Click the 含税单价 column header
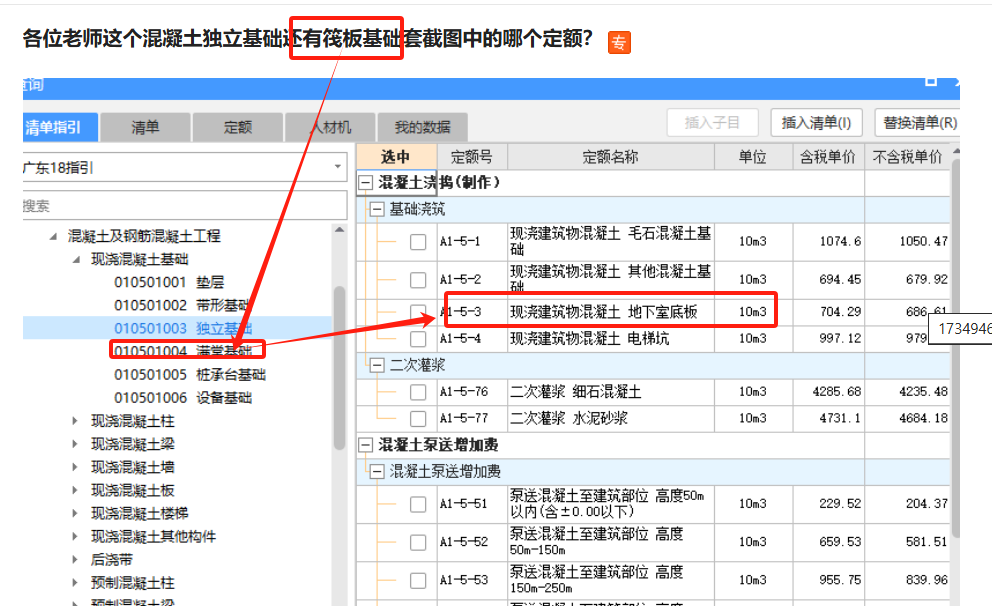The height and width of the screenshot is (606, 992). [x=828, y=157]
